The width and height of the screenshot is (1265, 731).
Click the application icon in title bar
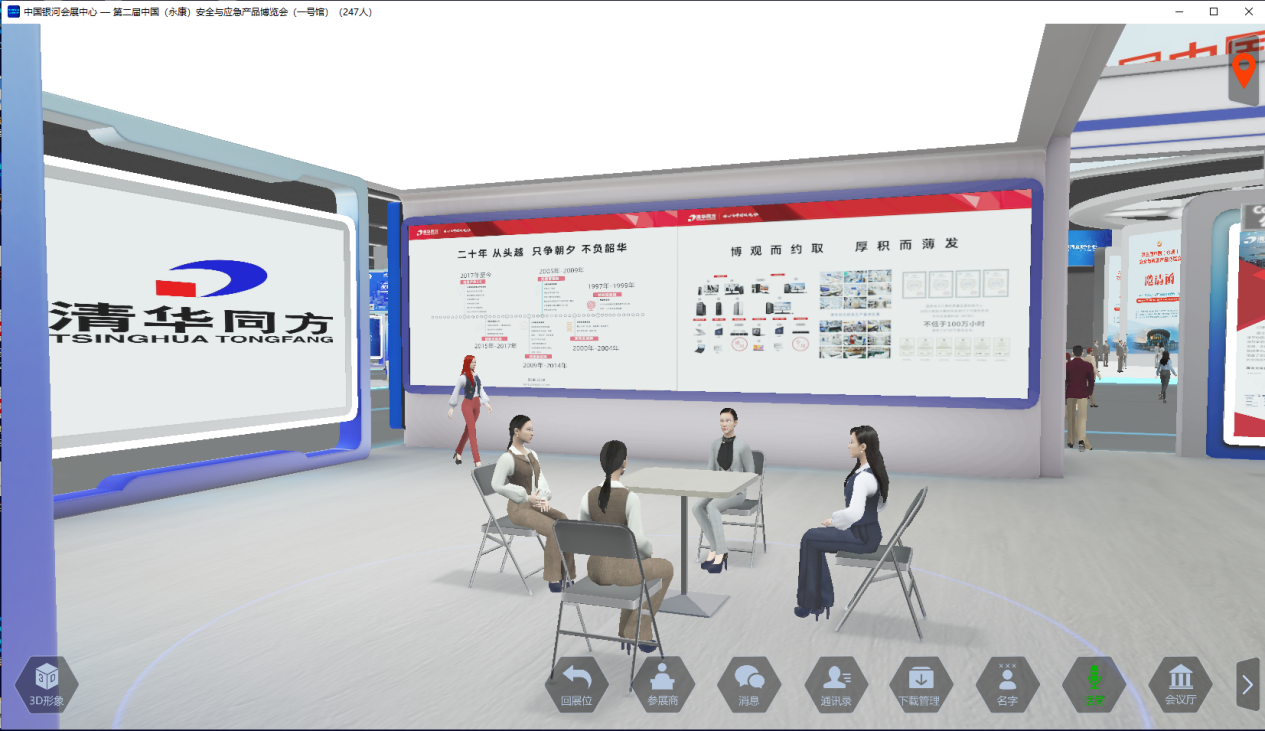13,11
